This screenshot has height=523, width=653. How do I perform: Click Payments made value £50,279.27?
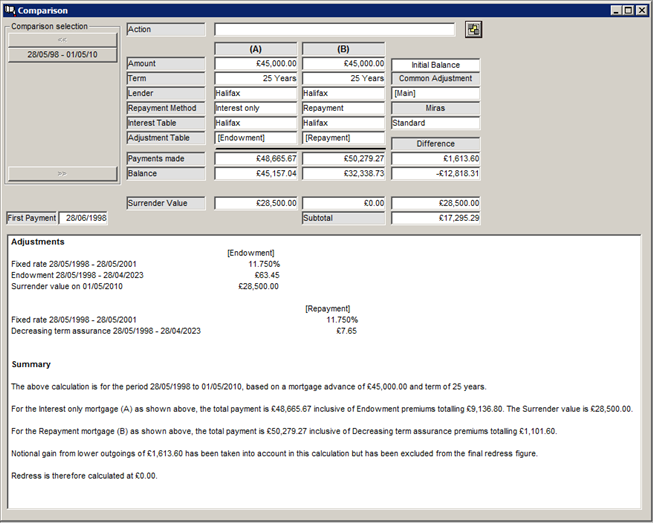click(343, 159)
